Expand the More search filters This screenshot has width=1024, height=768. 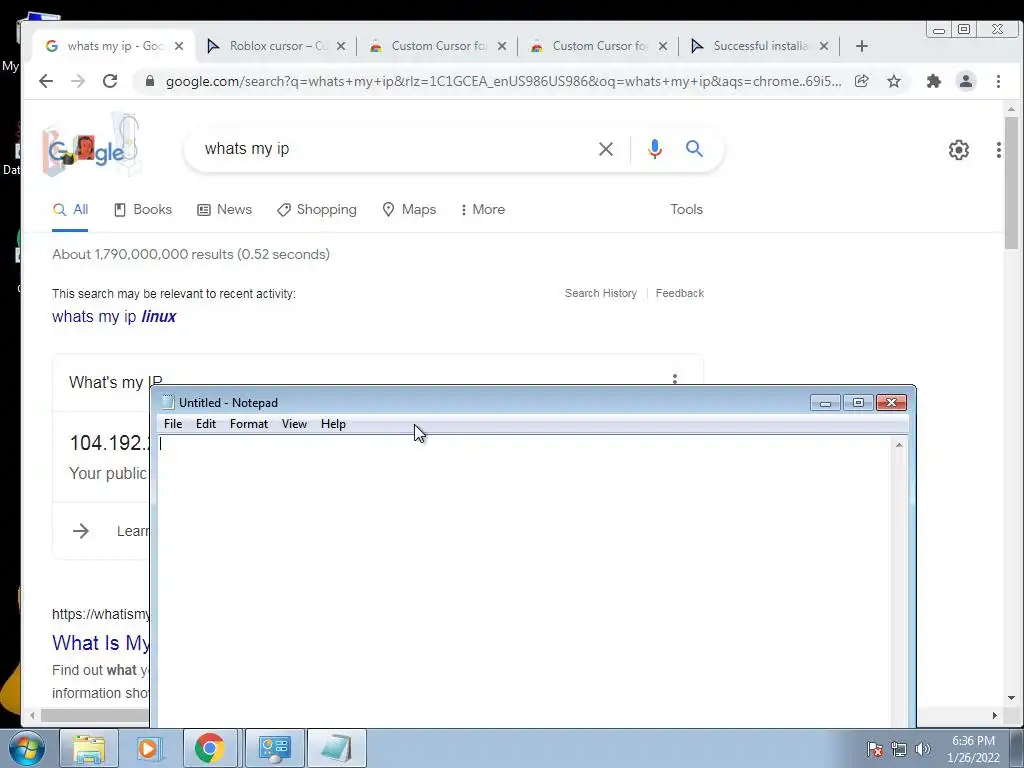coord(483,210)
